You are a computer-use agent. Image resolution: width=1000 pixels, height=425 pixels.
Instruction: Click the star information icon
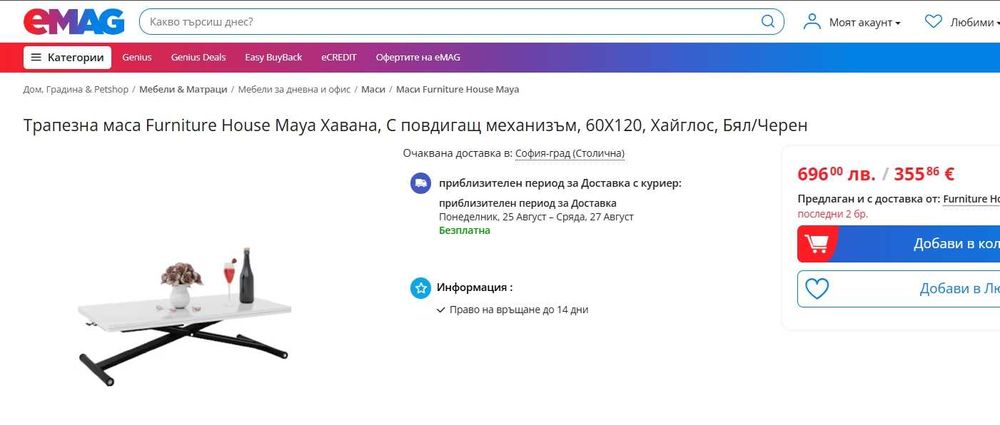(420, 288)
